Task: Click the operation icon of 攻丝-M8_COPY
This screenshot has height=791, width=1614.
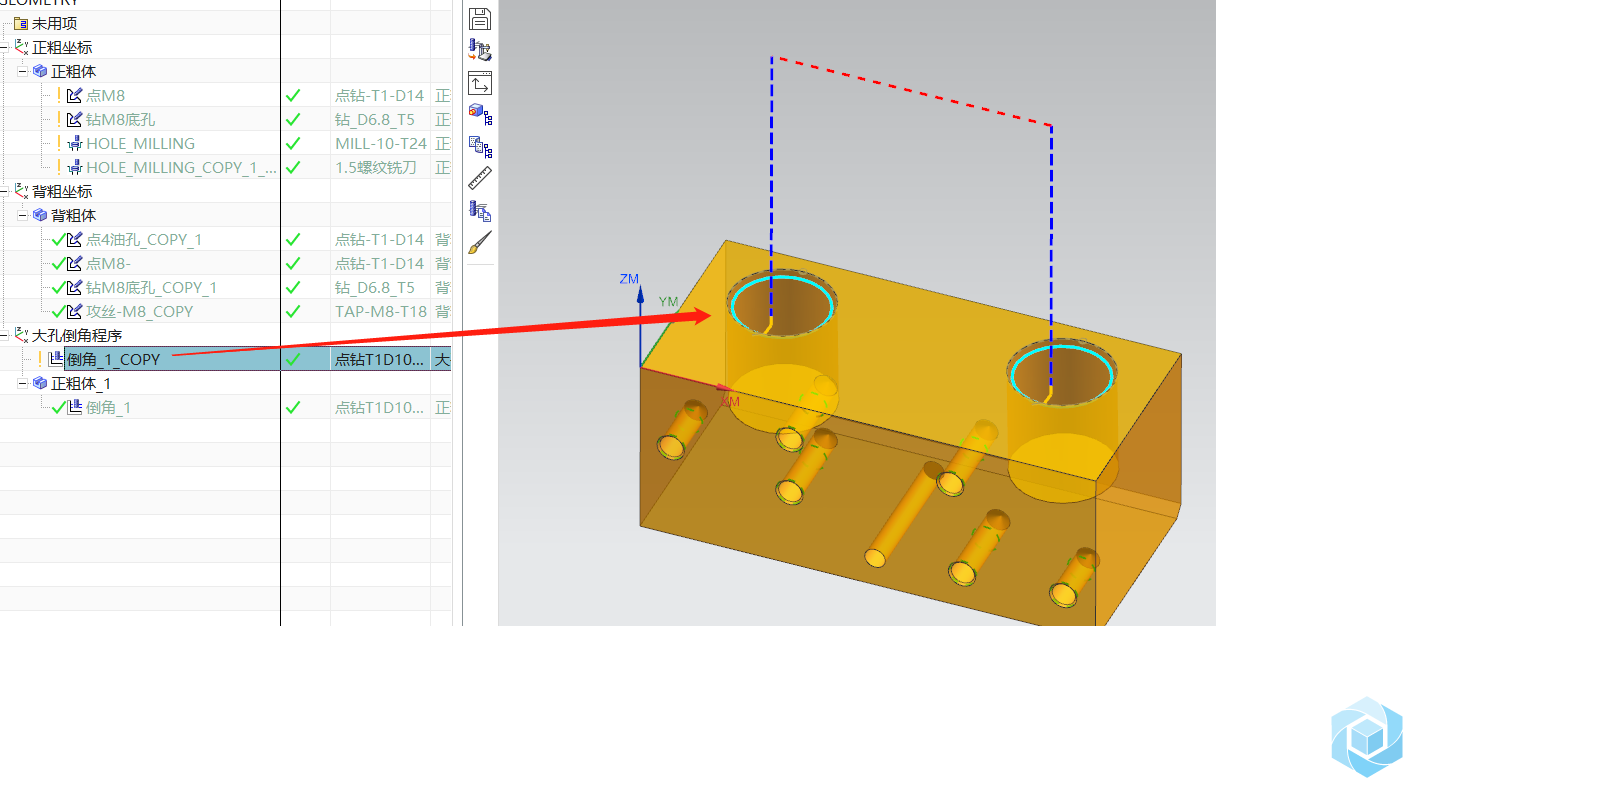Action: pyautogui.click(x=74, y=311)
